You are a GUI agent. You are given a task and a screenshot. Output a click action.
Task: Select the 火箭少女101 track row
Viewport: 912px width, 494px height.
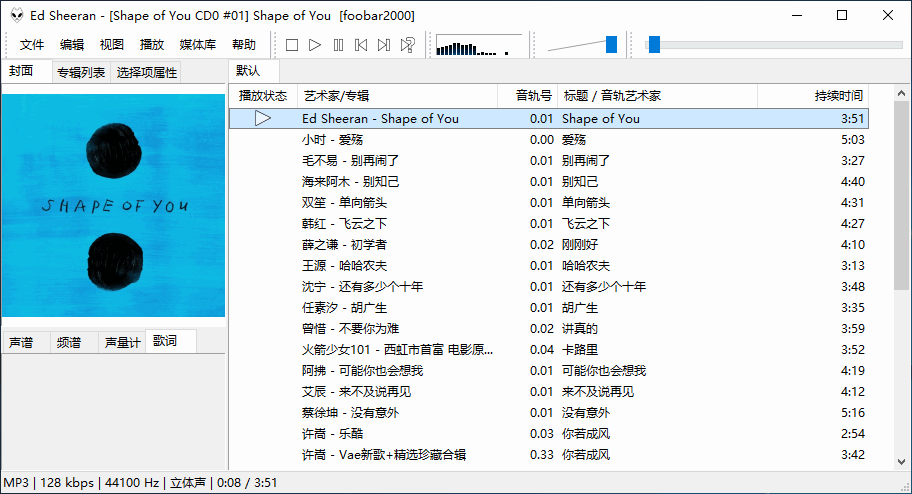pos(549,350)
